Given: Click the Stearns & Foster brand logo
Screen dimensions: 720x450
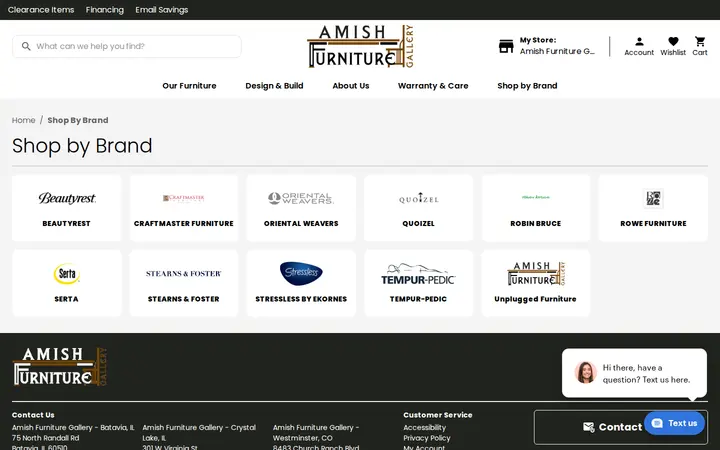Looking at the screenshot, I should (184, 274).
